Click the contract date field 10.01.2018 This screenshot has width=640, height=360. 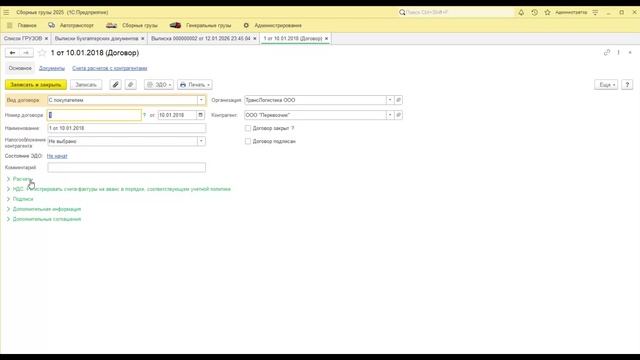coord(178,115)
